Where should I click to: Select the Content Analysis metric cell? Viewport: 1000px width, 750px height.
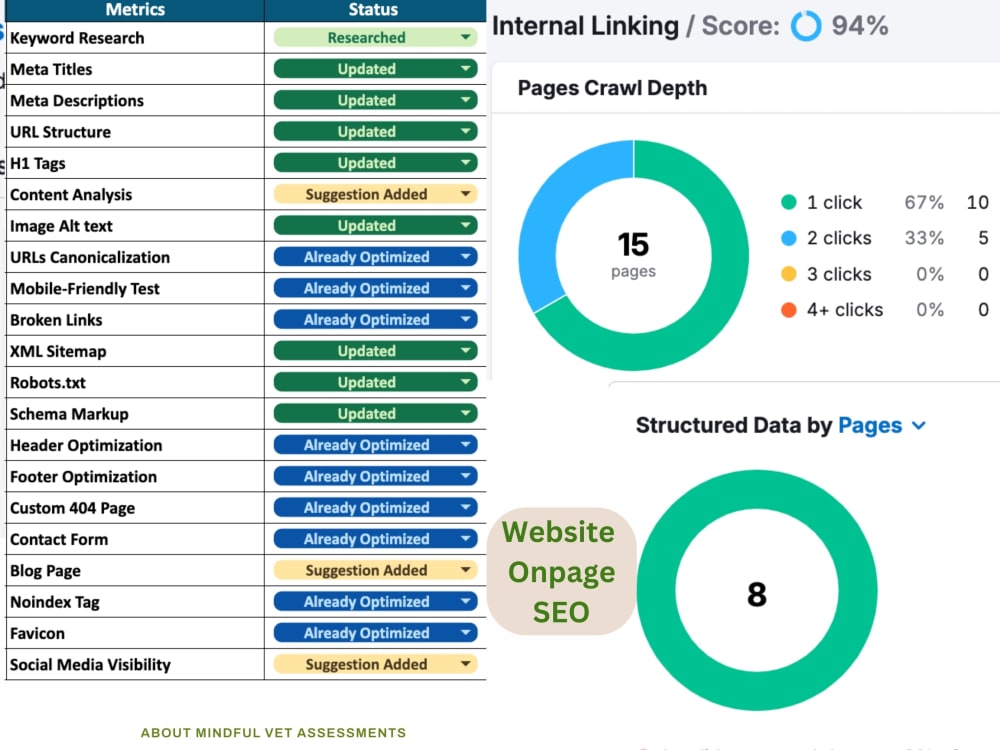tap(135, 194)
